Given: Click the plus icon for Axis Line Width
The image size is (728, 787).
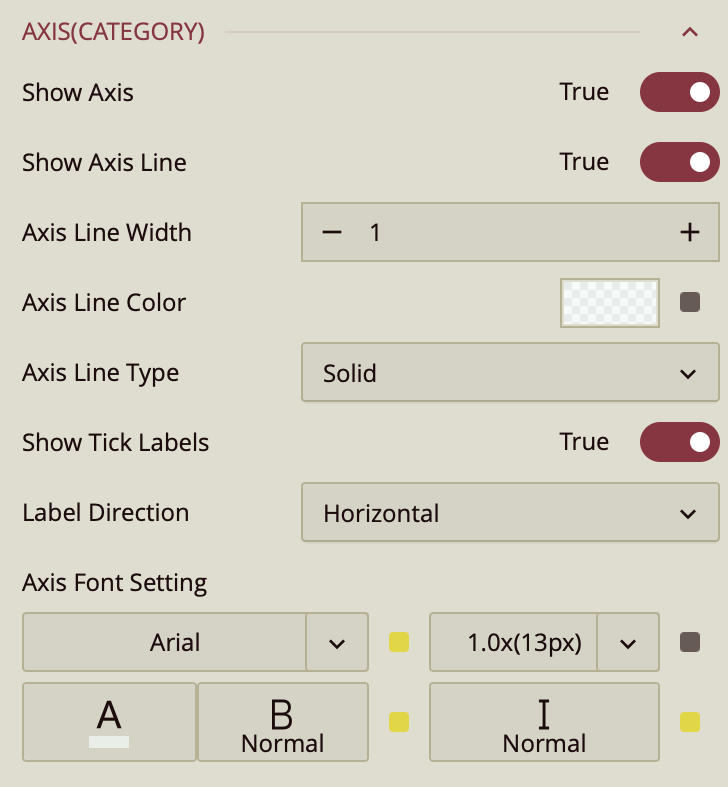Looking at the screenshot, I should 689,232.
